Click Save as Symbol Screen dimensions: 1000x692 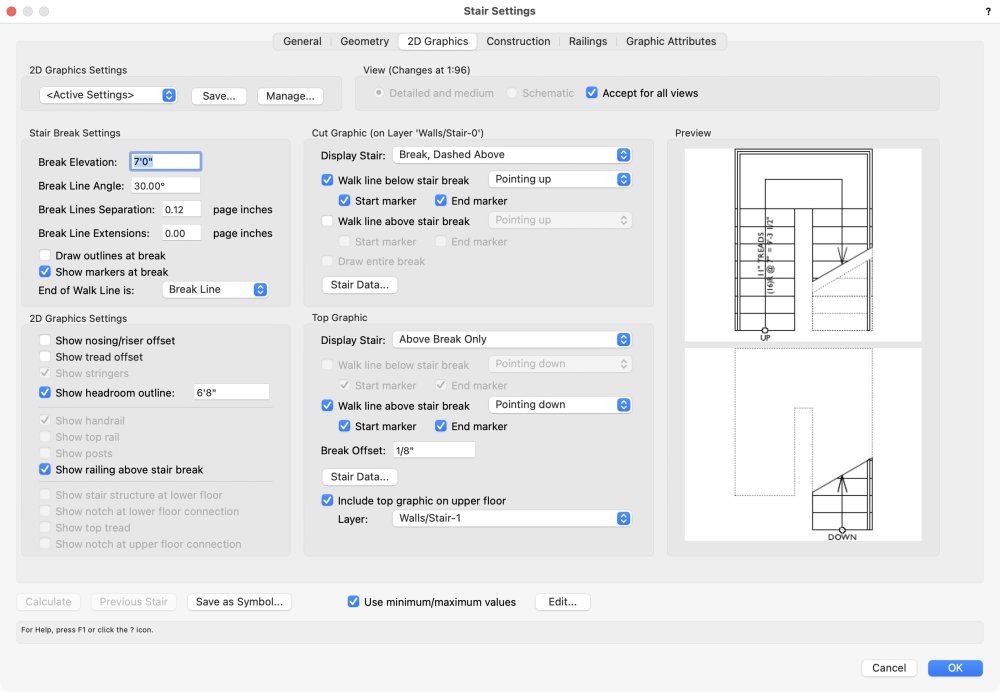pos(239,601)
